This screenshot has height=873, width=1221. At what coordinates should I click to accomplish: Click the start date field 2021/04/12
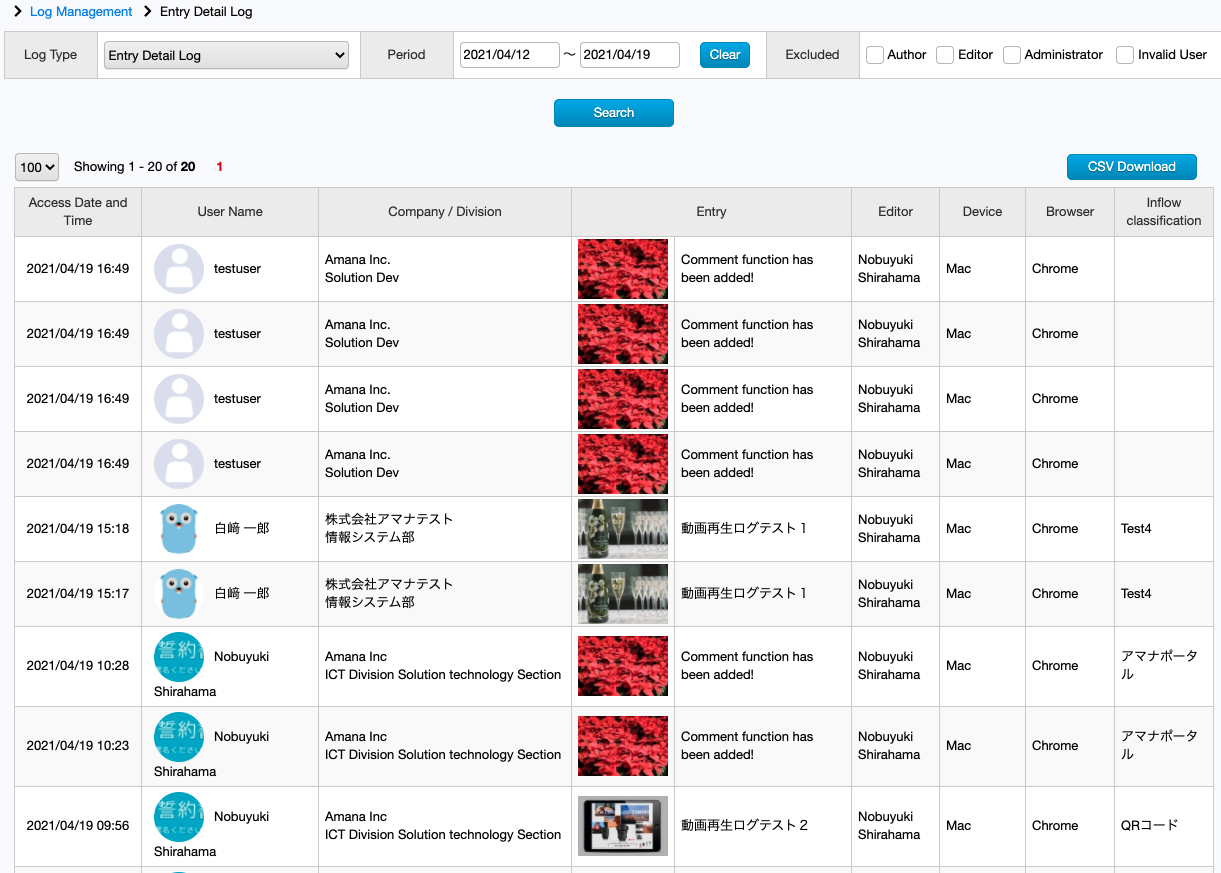[510, 55]
